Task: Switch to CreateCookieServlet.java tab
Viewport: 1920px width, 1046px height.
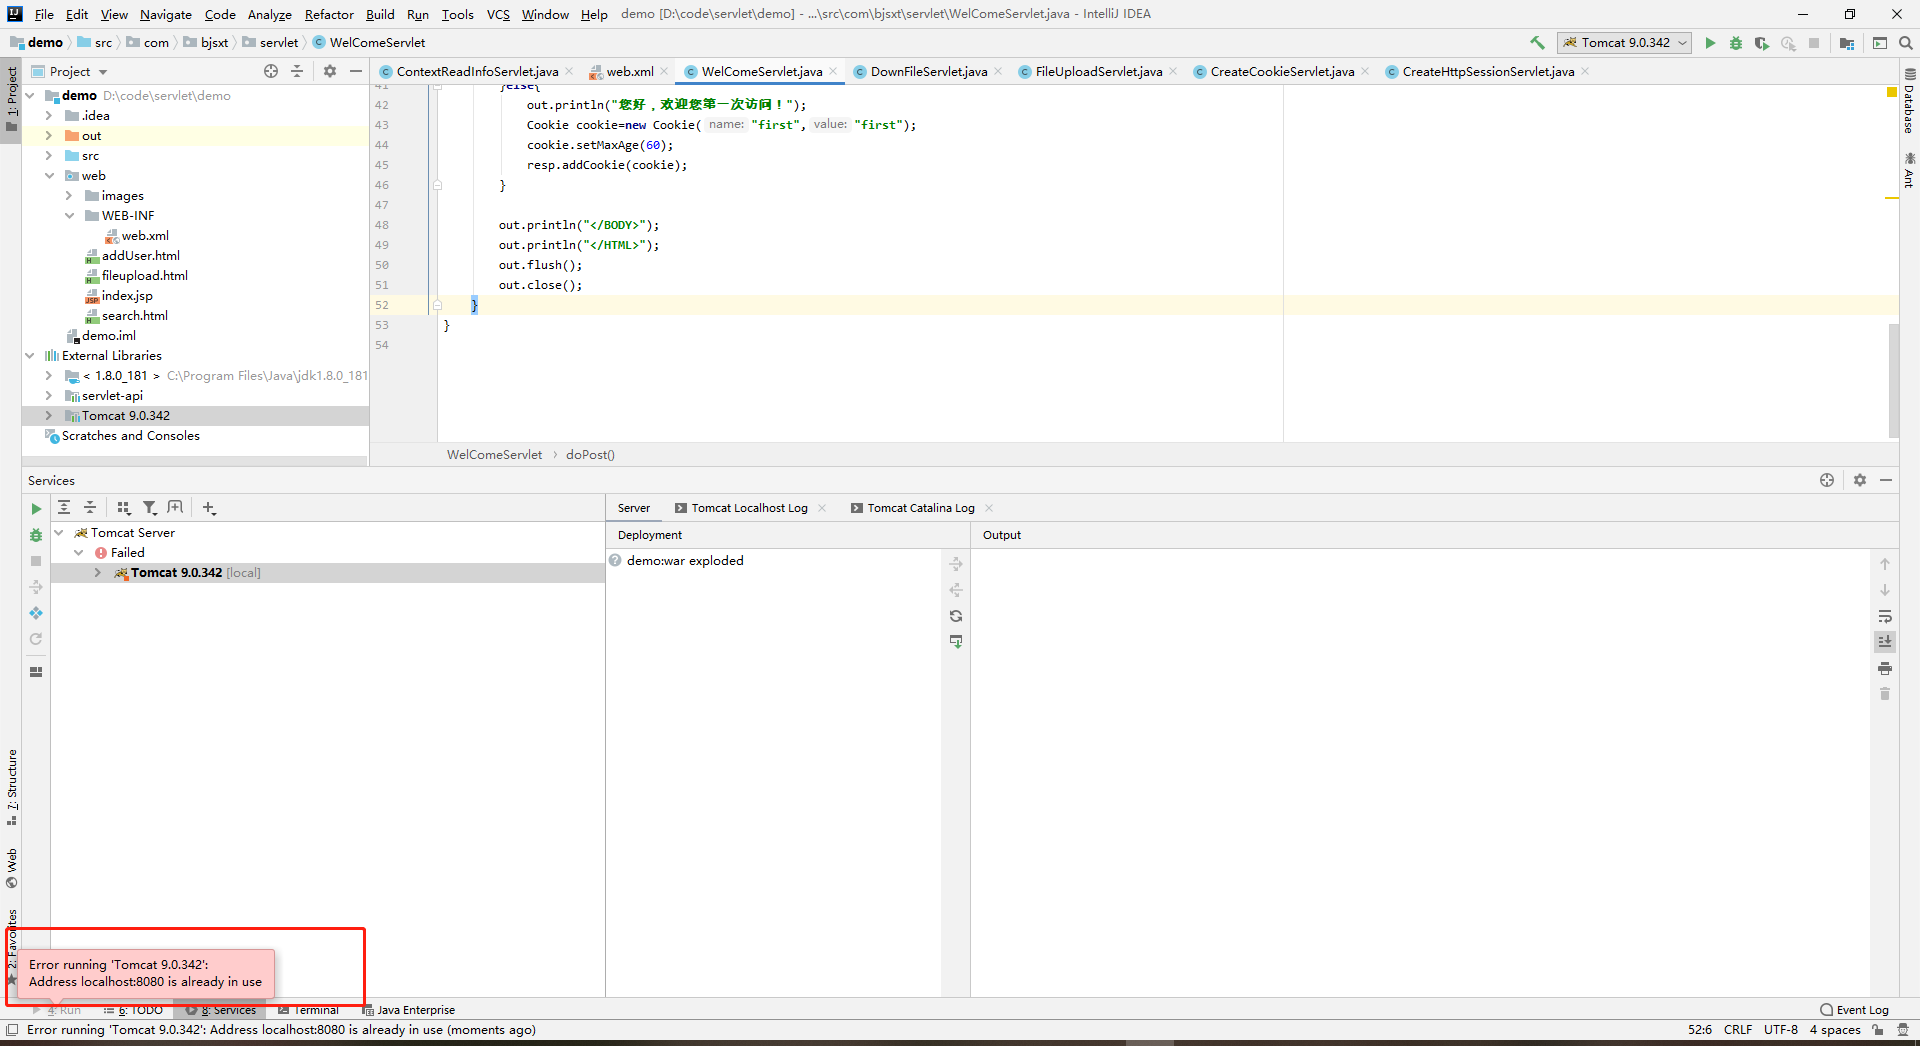Action: (1281, 72)
